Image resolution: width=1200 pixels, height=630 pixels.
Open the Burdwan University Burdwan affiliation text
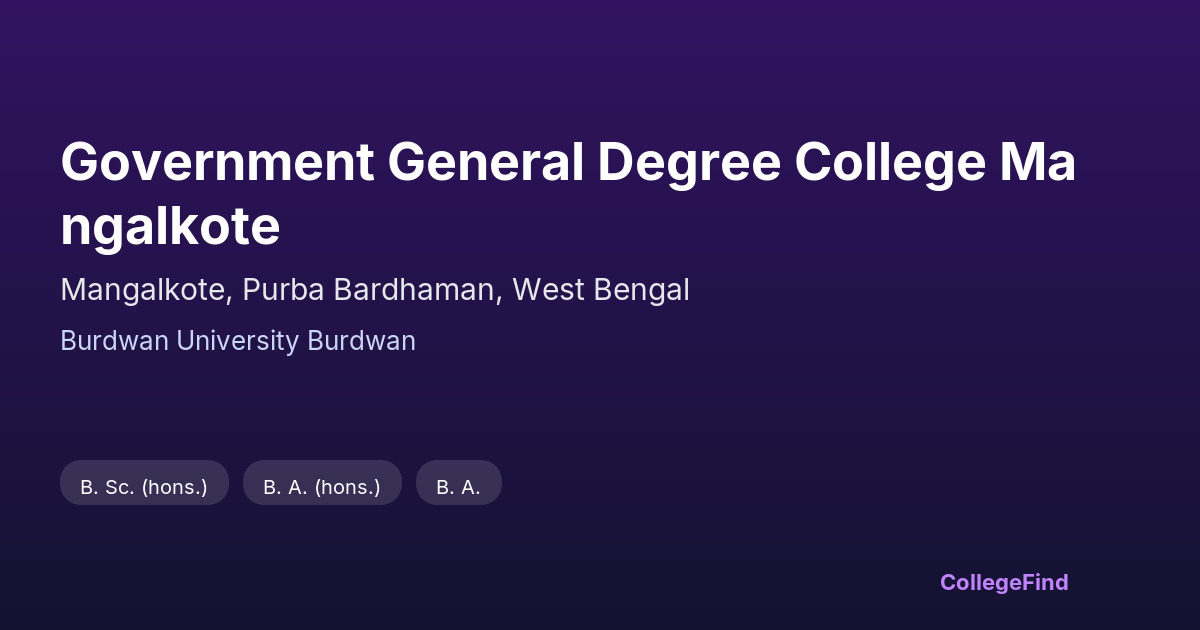(x=238, y=341)
